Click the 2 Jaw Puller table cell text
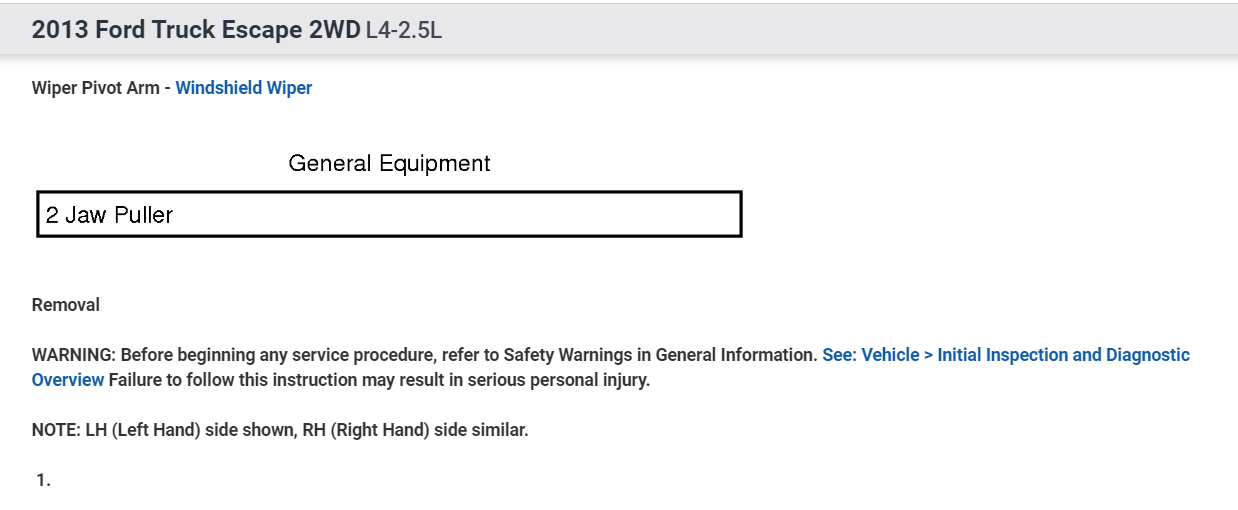 (x=109, y=215)
